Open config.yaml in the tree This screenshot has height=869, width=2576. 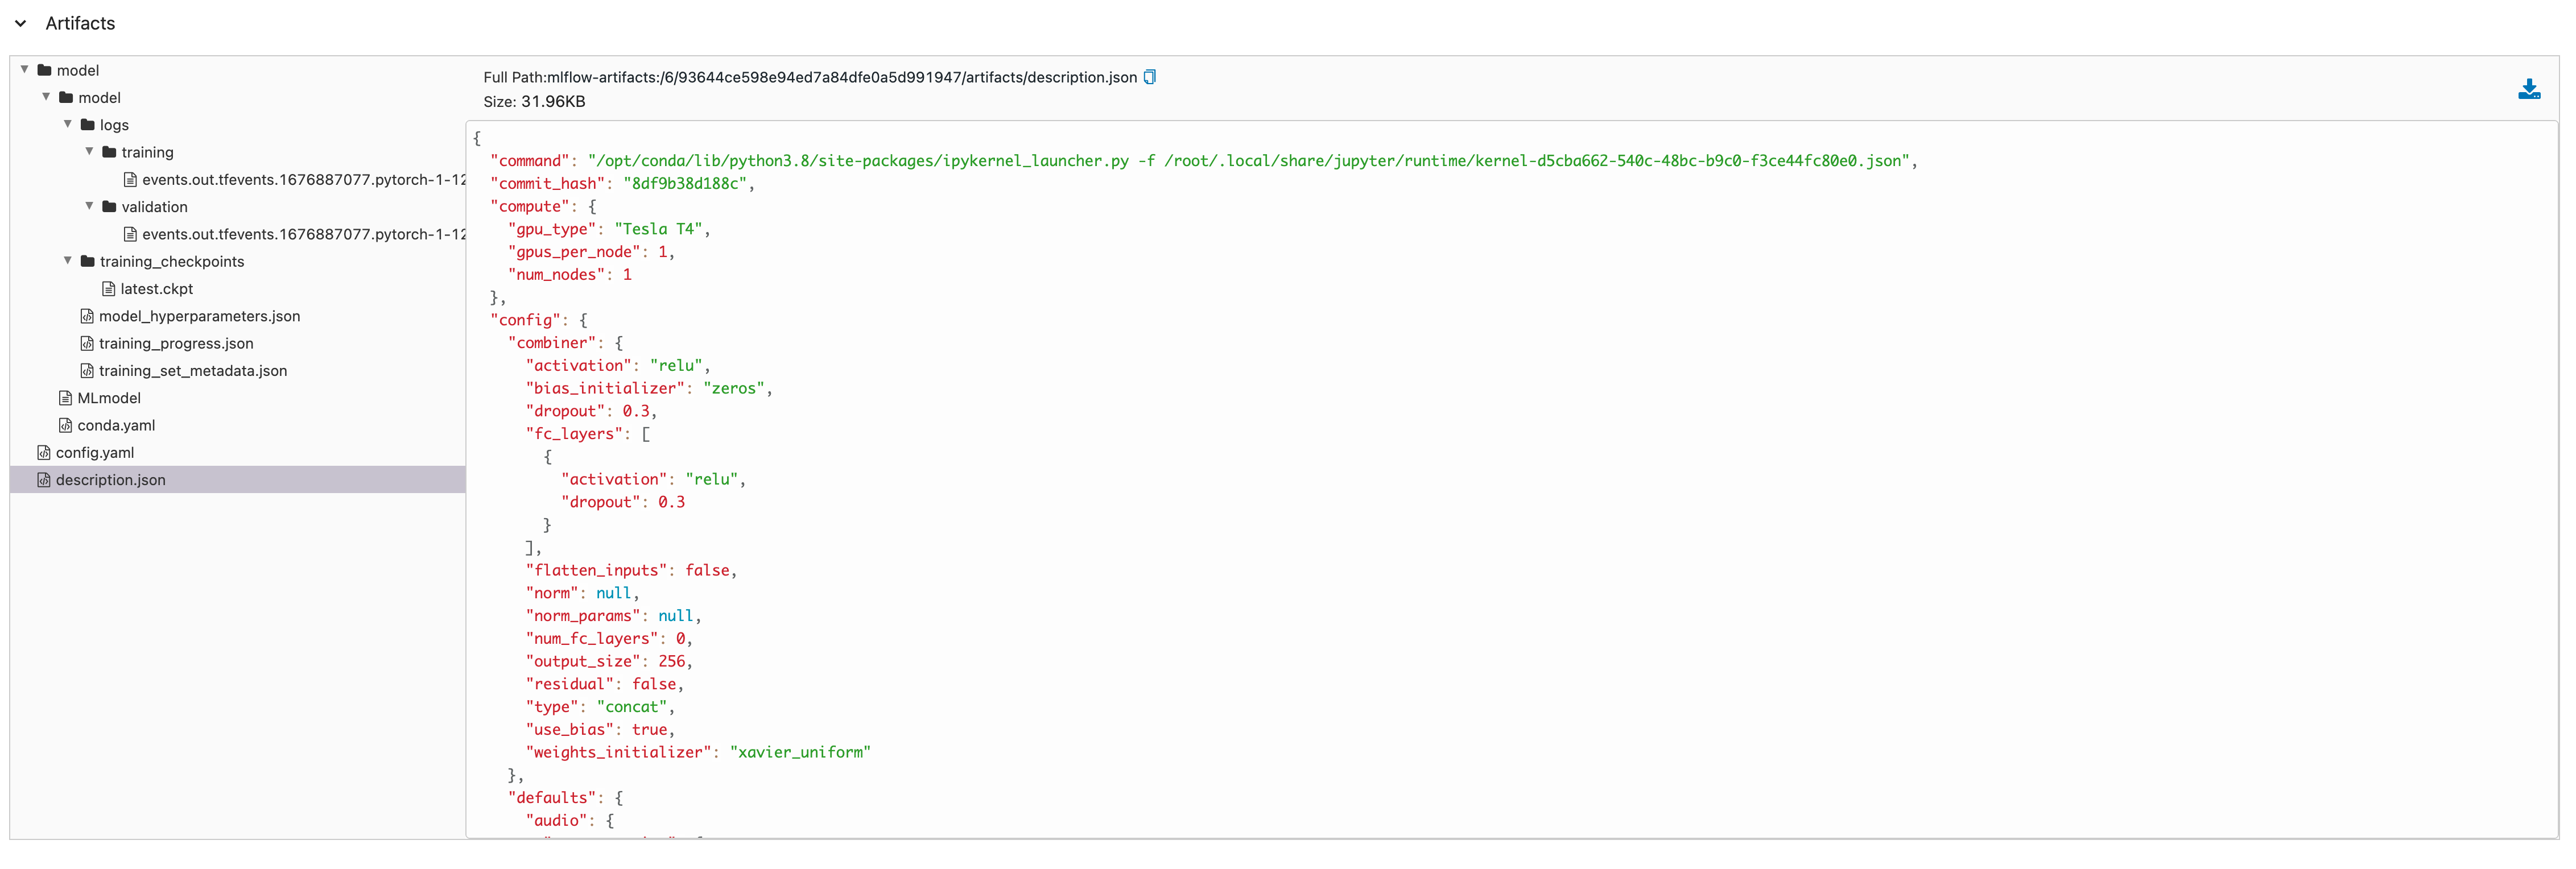pyautogui.click(x=95, y=452)
